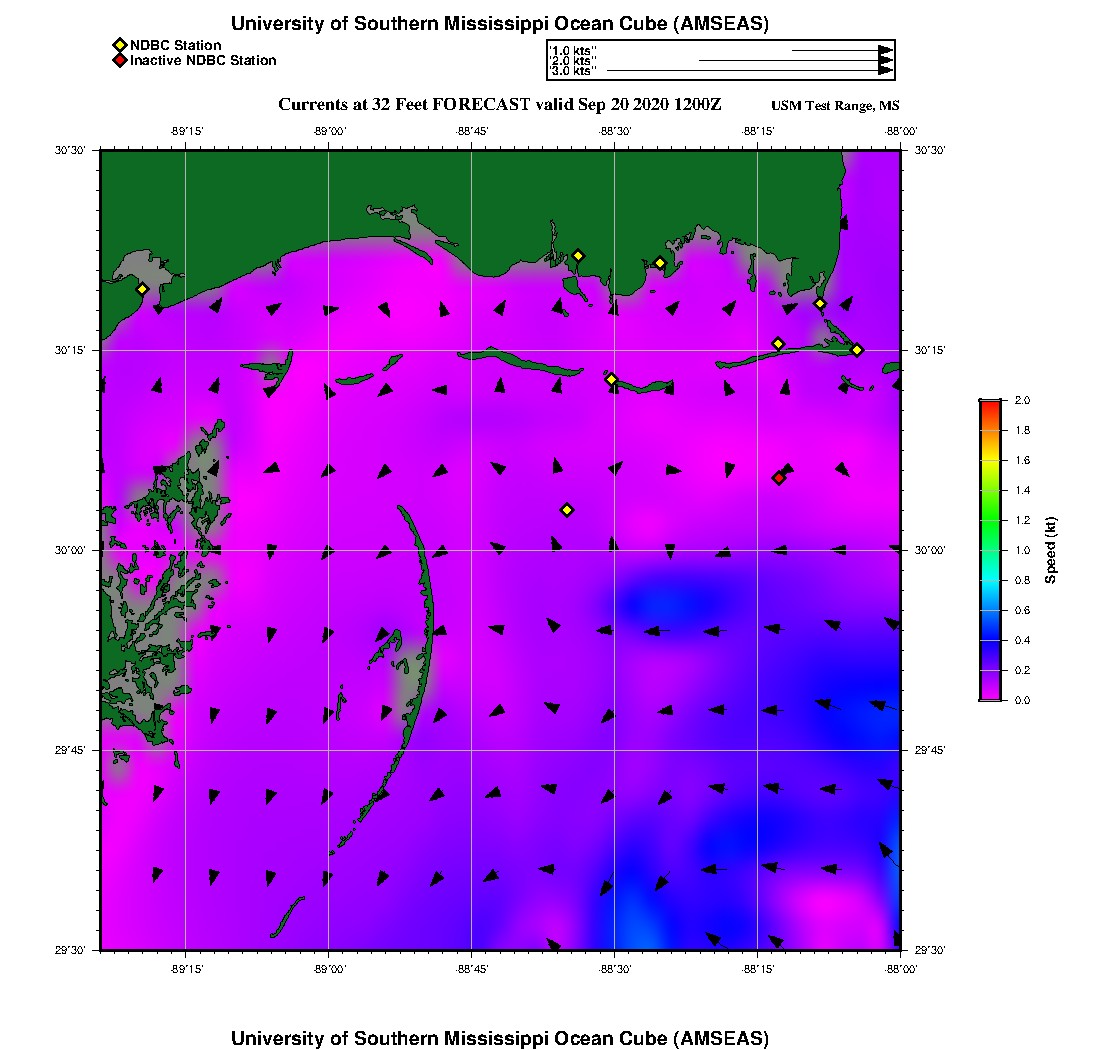Click the 'USM Test Range, MS' label
Image resolution: width=1100 pixels, height=1050 pixels.
836,106
